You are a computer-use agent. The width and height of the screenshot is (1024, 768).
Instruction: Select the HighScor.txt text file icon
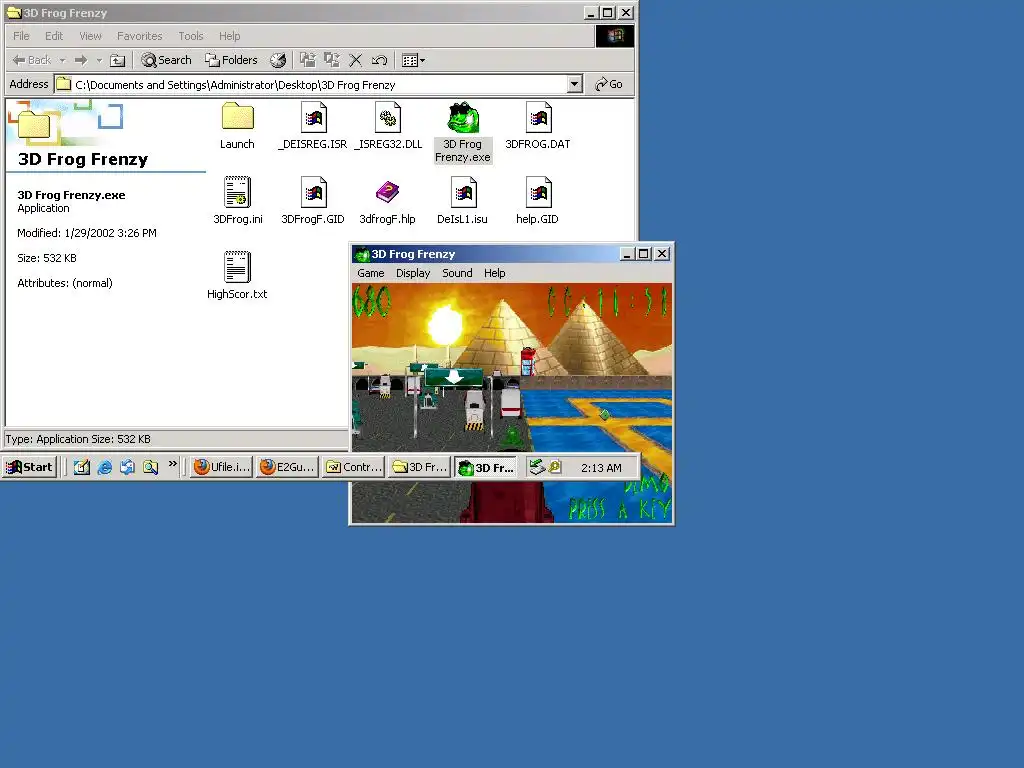tap(237, 267)
